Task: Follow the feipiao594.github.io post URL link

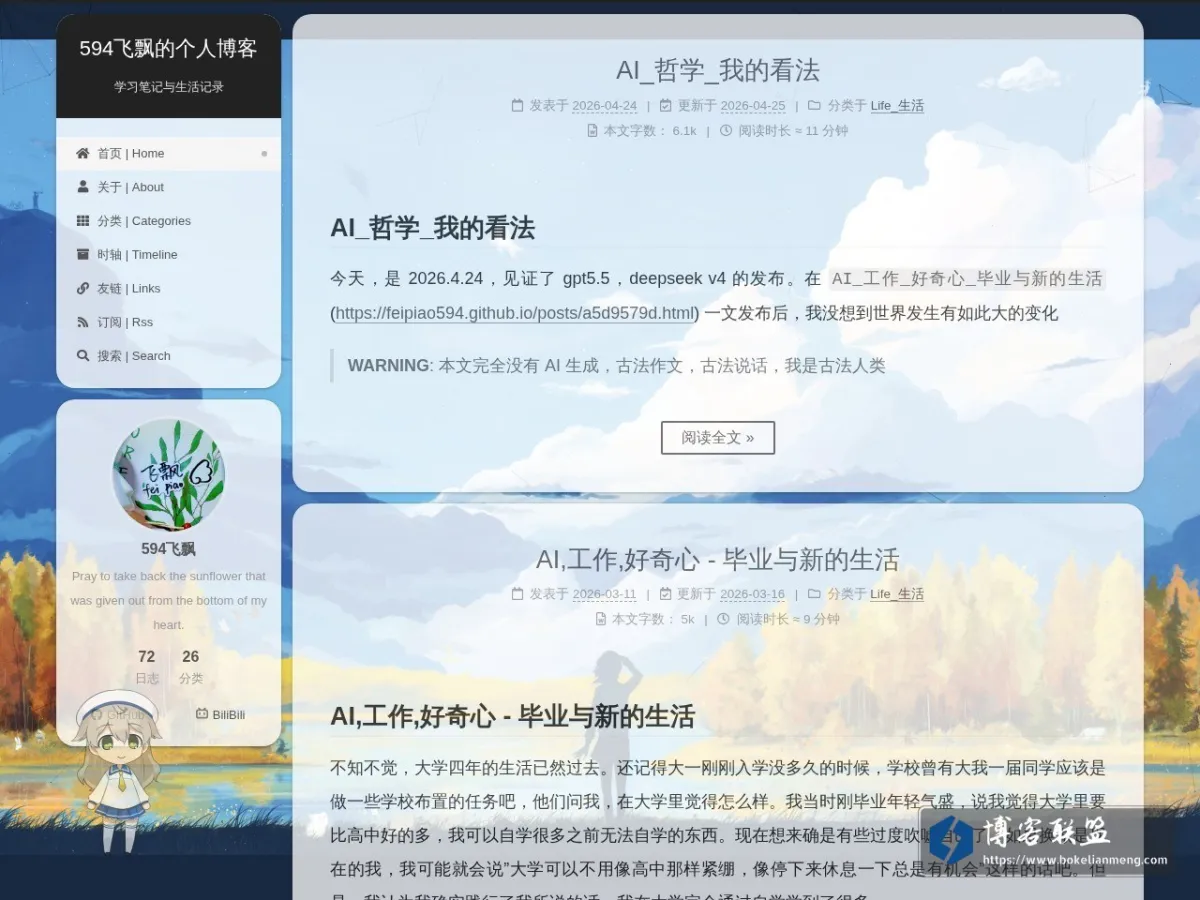Action: point(515,313)
